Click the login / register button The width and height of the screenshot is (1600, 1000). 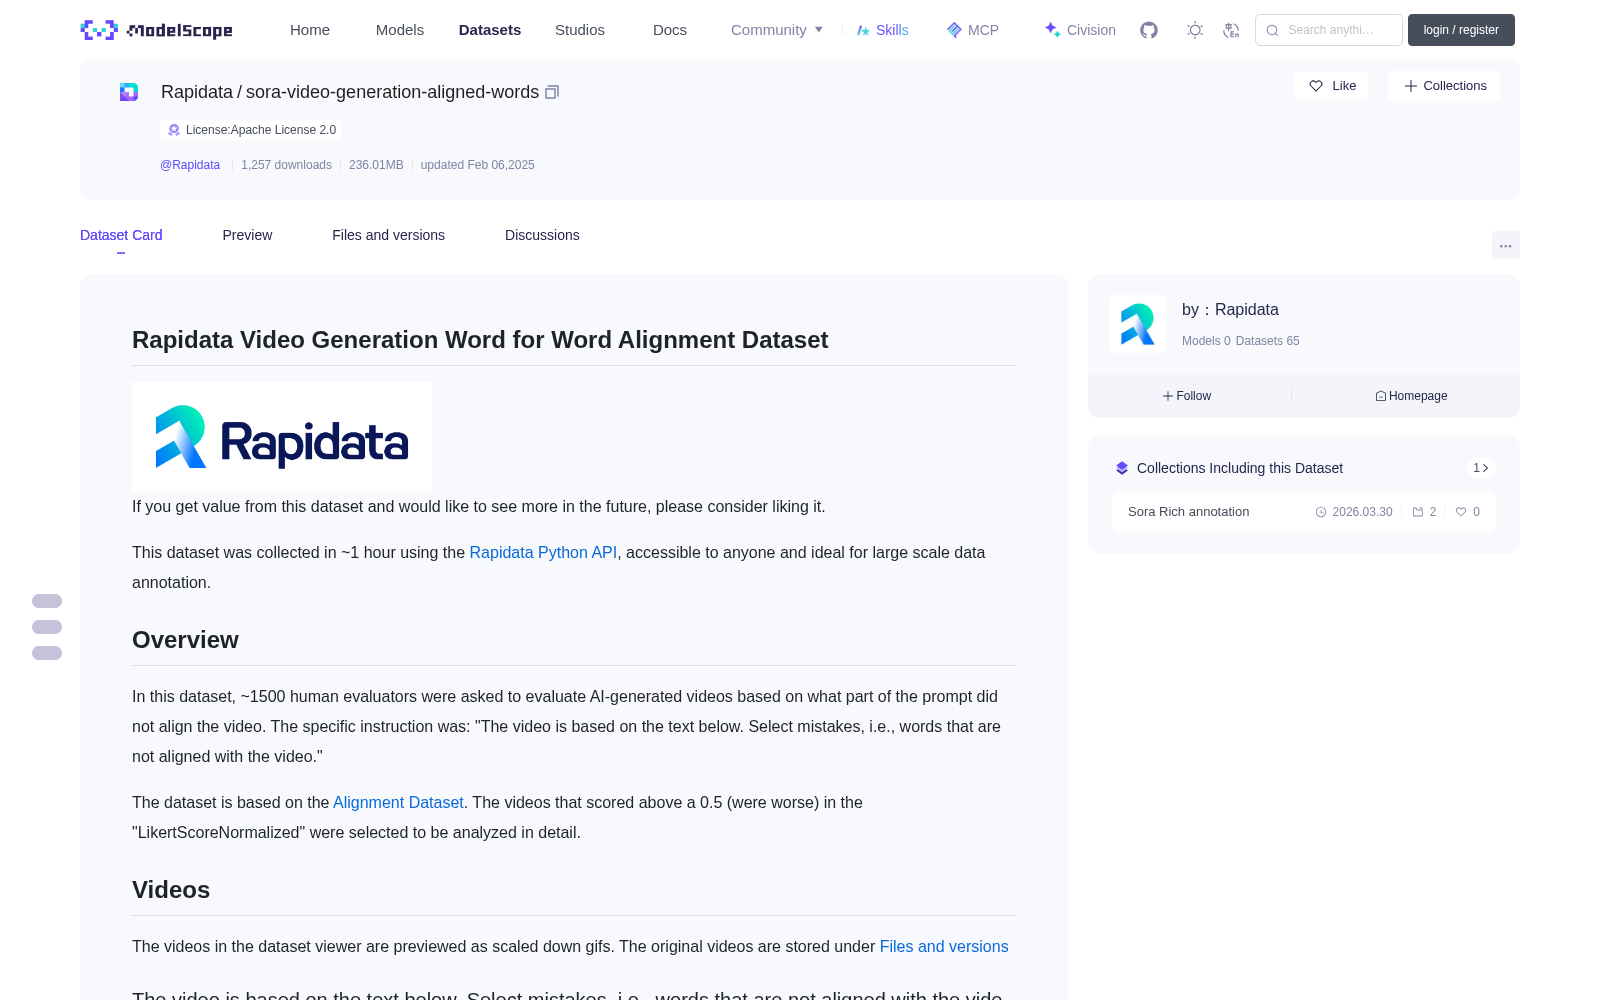tap(1461, 30)
